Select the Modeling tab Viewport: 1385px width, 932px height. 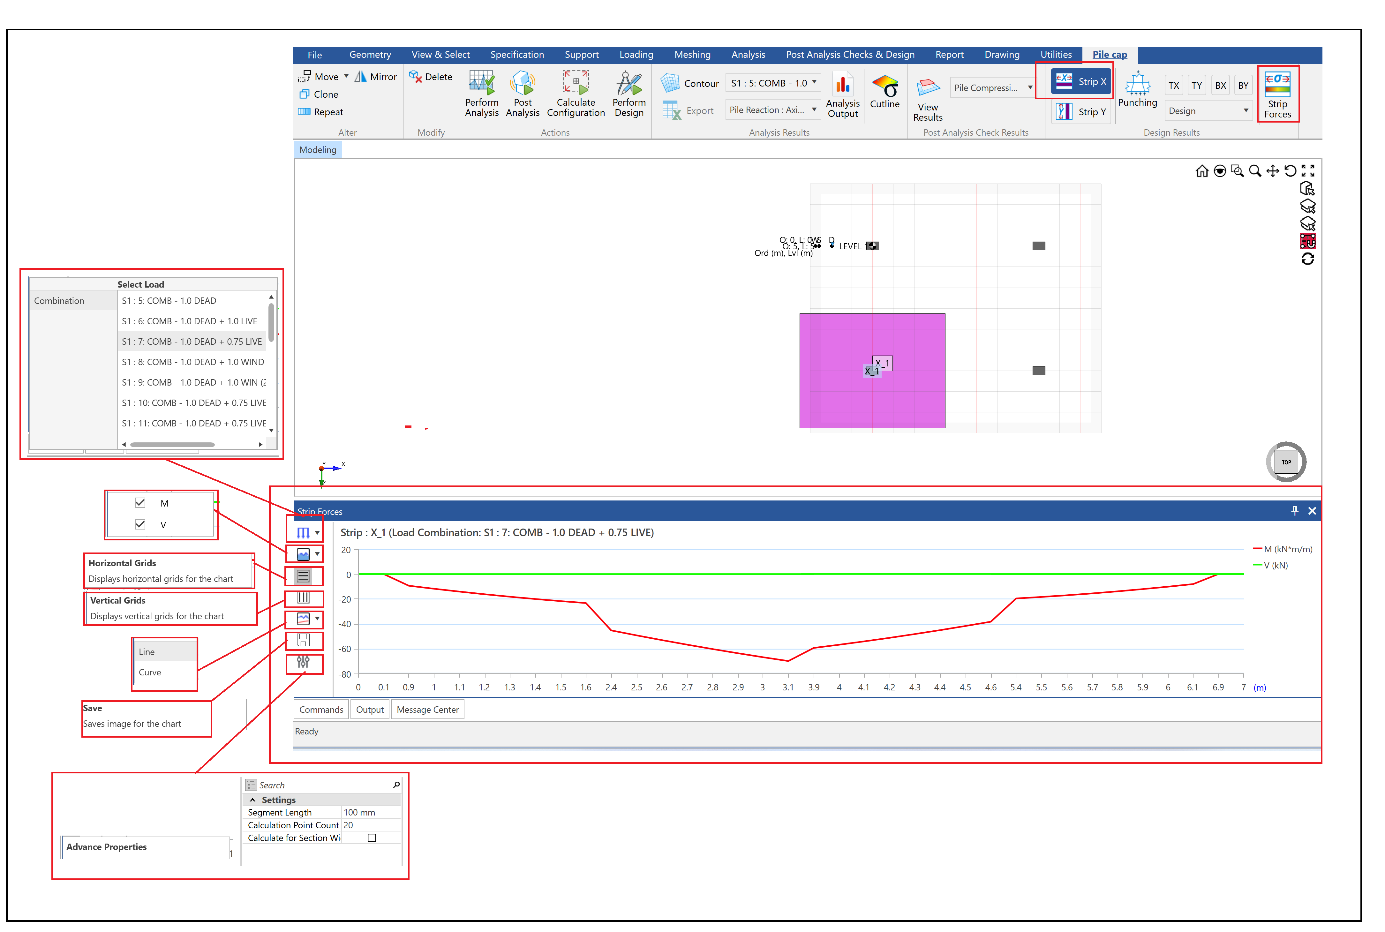point(318,150)
